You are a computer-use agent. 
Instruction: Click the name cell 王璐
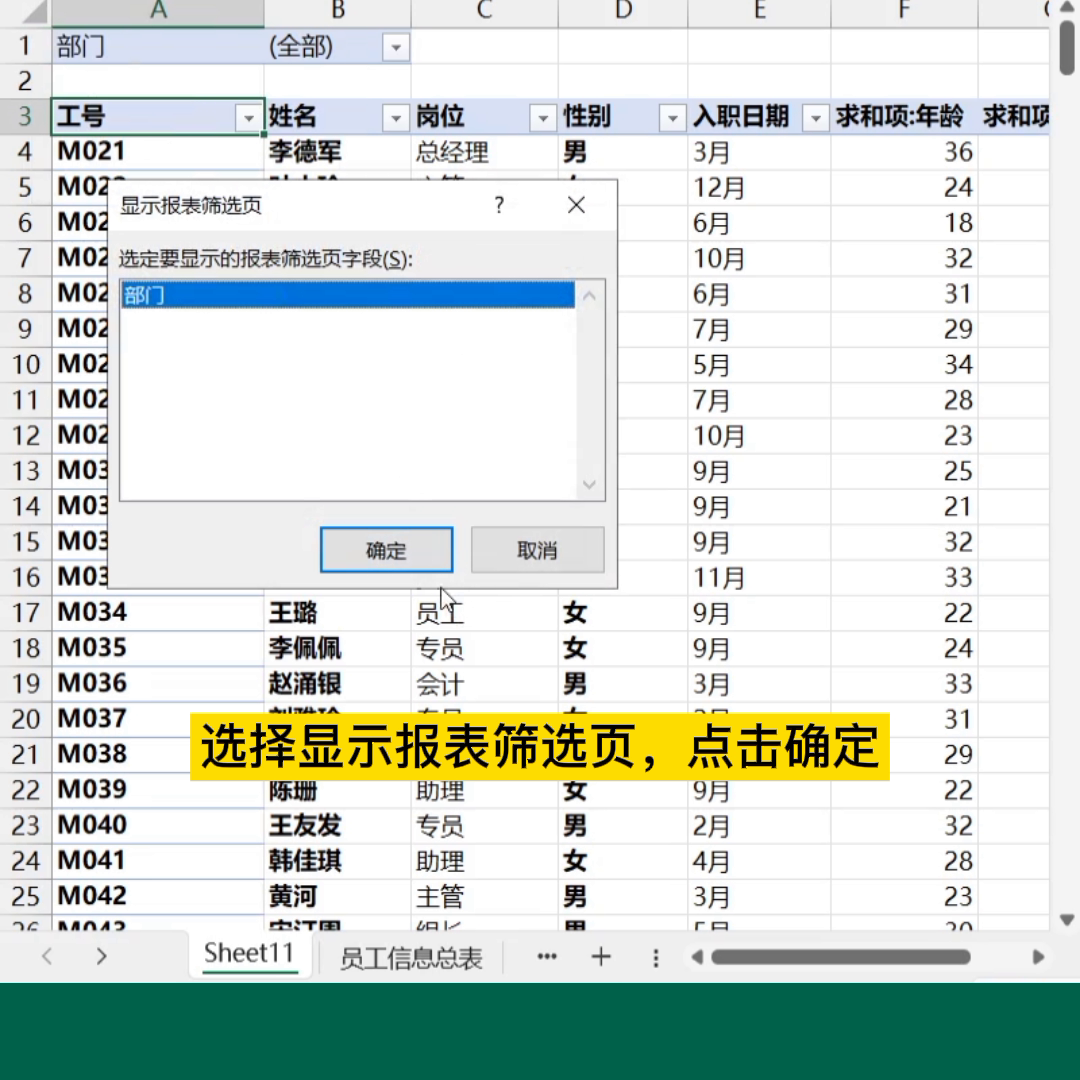pyautogui.click(x=338, y=612)
